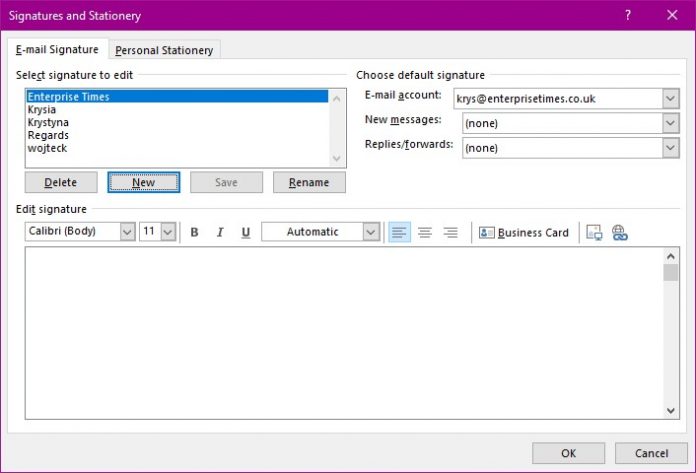This screenshot has width=696, height=473.
Task: Click the editor scrollbar thumb
Action: 671,273
